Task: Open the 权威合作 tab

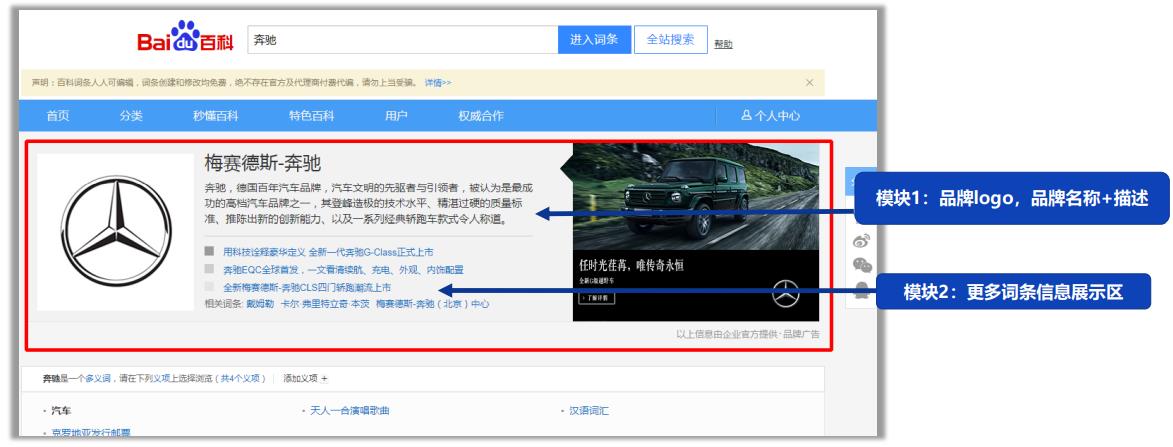Action: pos(481,116)
